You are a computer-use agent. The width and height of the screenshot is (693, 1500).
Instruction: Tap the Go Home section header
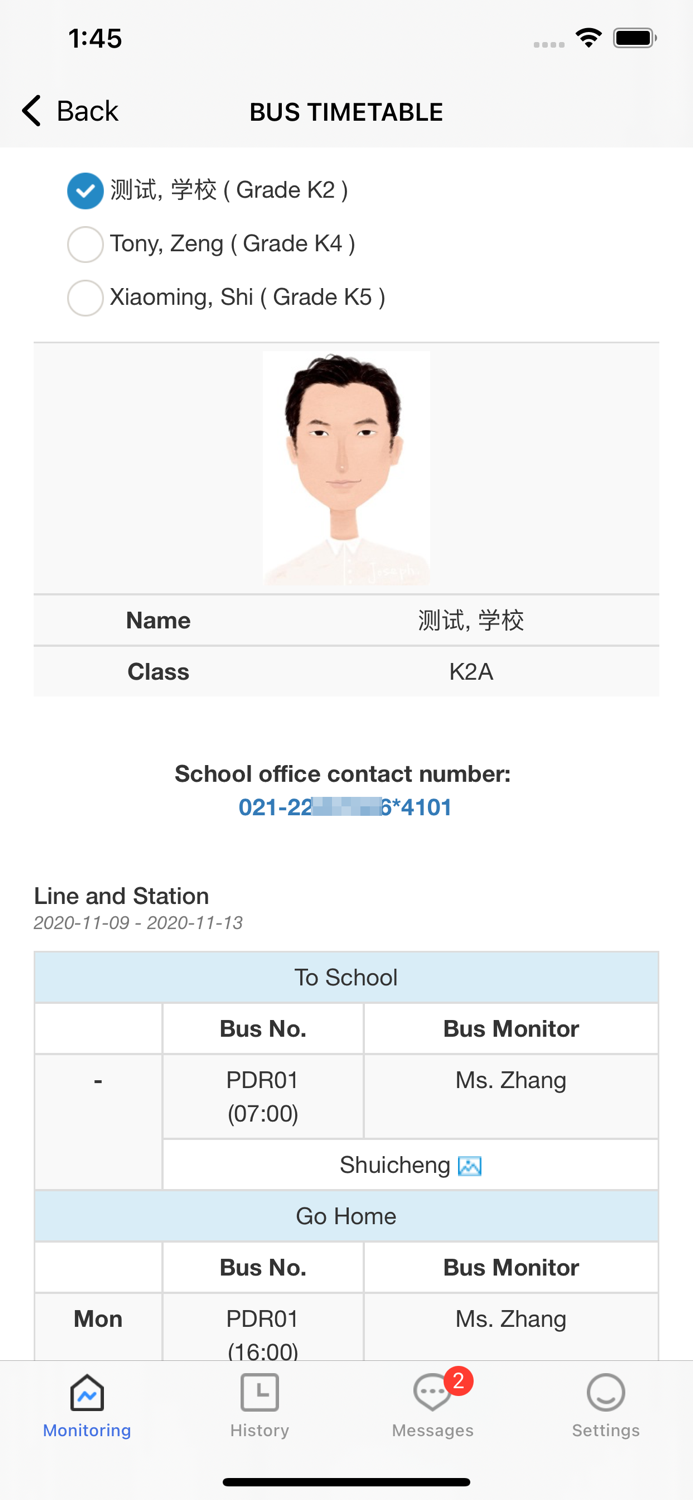click(346, 1217)
